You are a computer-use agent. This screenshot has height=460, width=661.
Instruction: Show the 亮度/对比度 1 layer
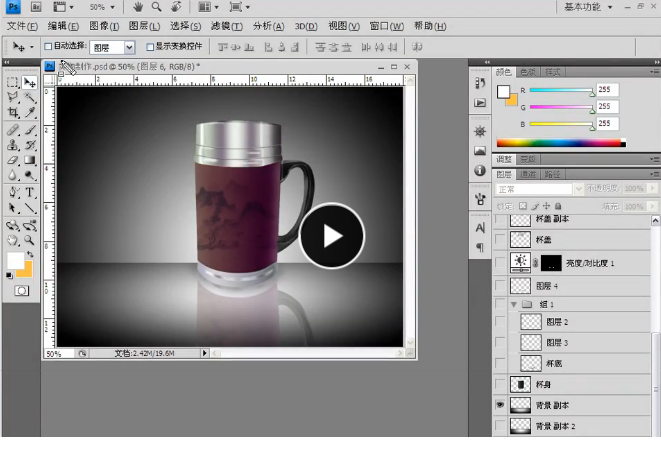(500, 263)
